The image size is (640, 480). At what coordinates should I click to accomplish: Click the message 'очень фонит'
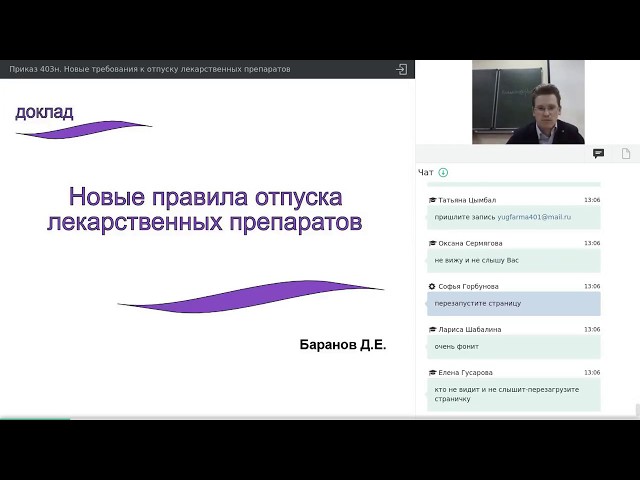point(513,347)
